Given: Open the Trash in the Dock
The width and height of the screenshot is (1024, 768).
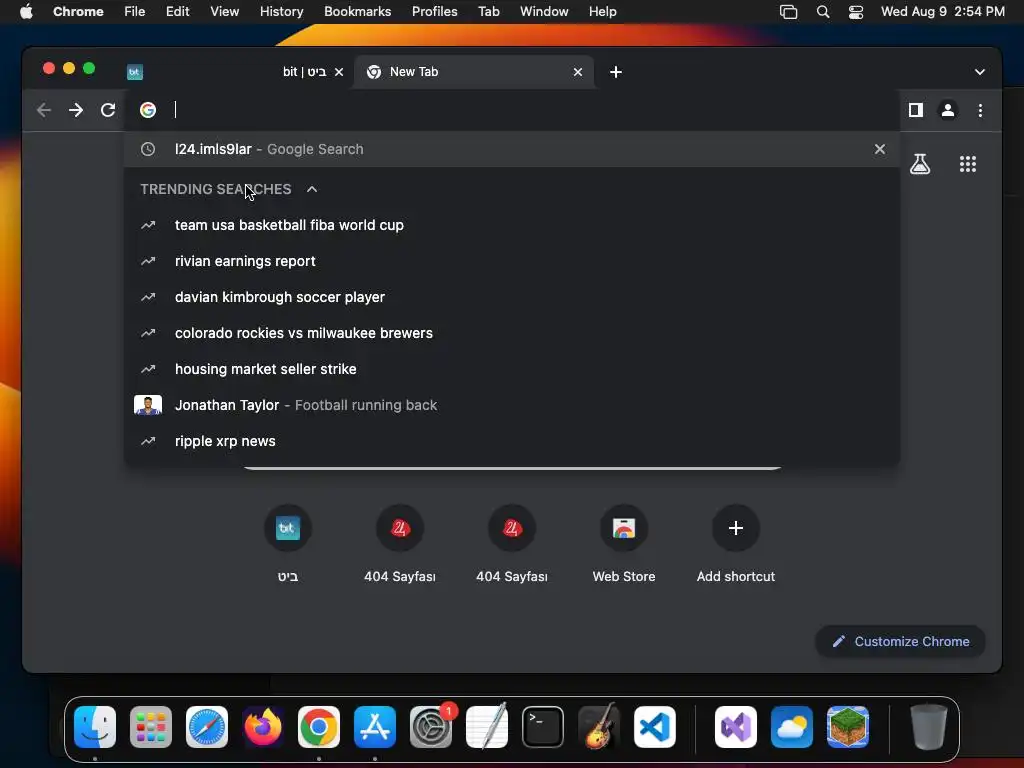Looking at the screenshot, I should click(929, 727).
